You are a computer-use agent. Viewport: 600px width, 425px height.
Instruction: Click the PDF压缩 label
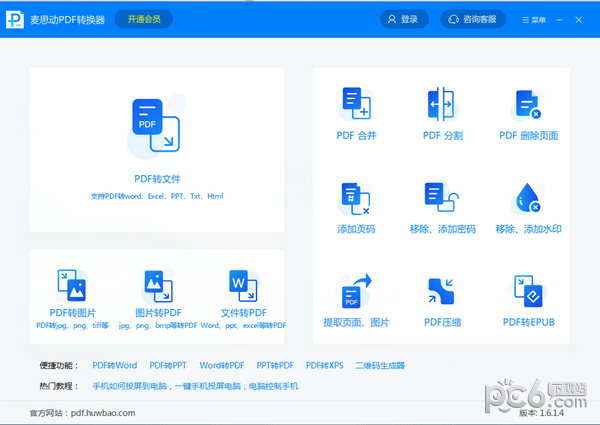[442, 322]
